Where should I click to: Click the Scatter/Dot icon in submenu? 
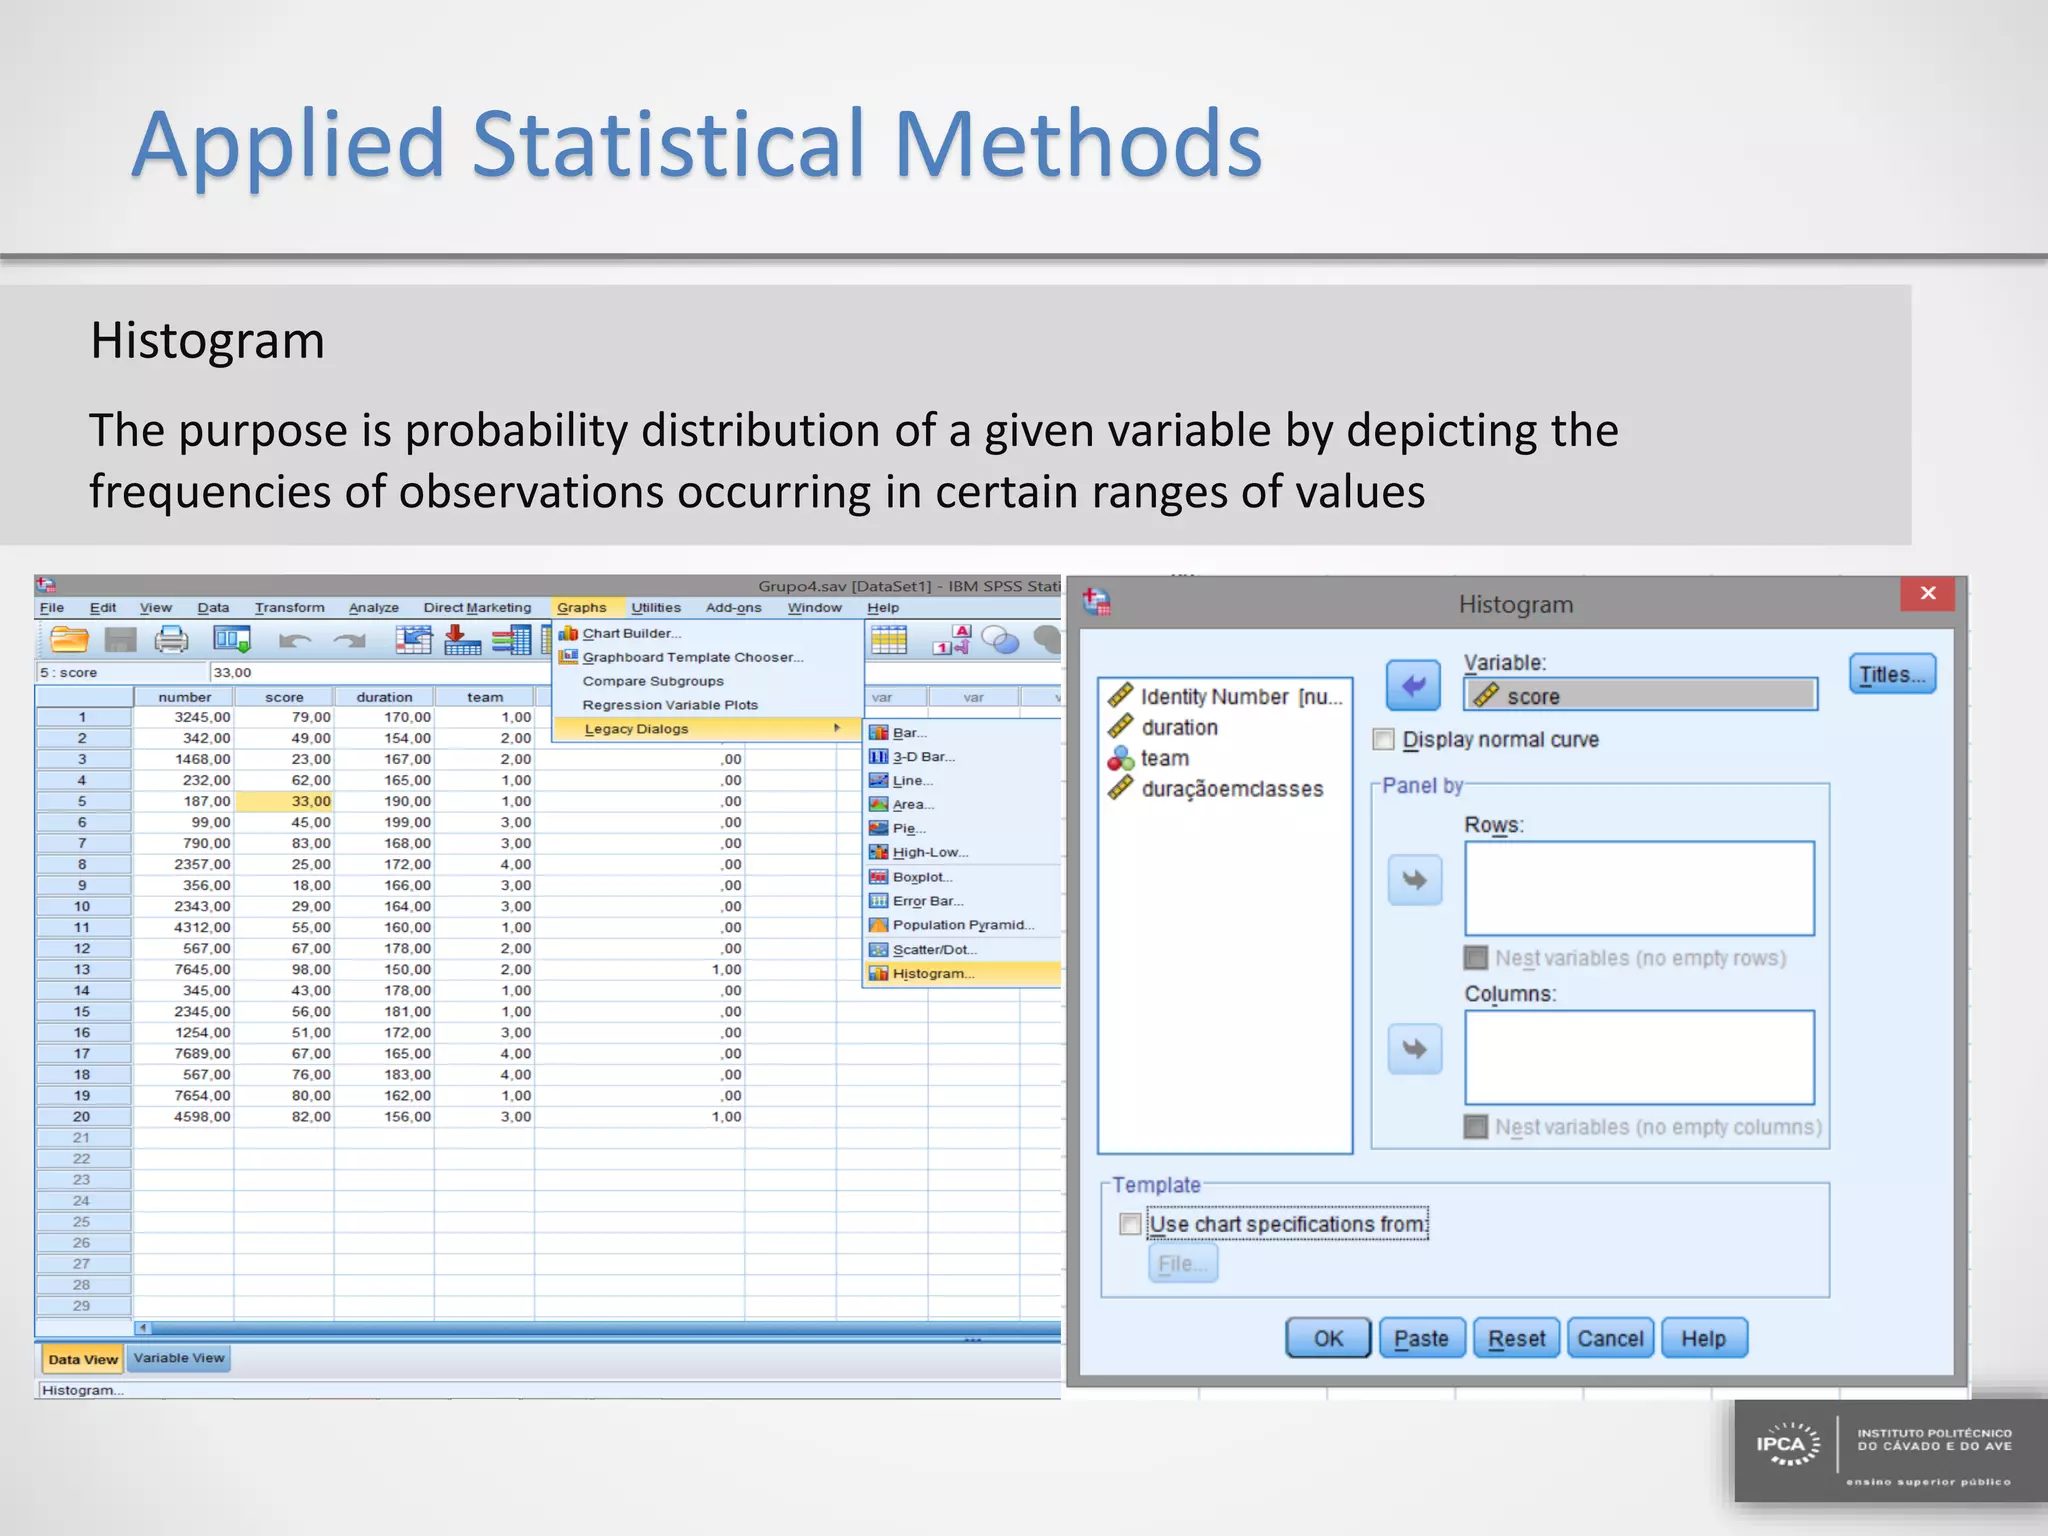[x=878, y=949]
